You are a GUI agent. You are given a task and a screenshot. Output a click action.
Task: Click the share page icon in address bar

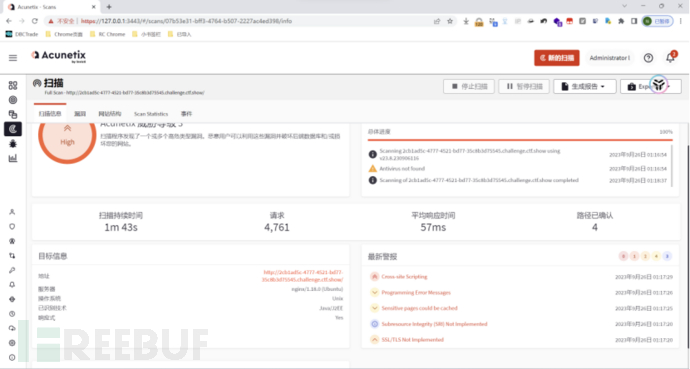click(x=437, y=21)
